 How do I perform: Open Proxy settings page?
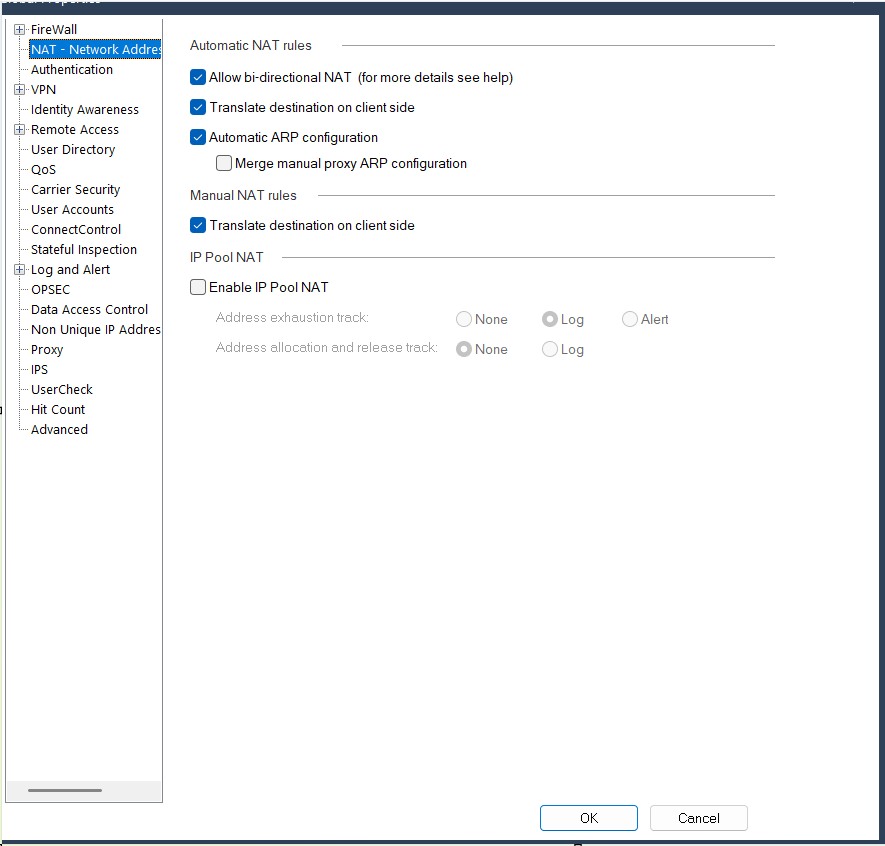point(47,350)
